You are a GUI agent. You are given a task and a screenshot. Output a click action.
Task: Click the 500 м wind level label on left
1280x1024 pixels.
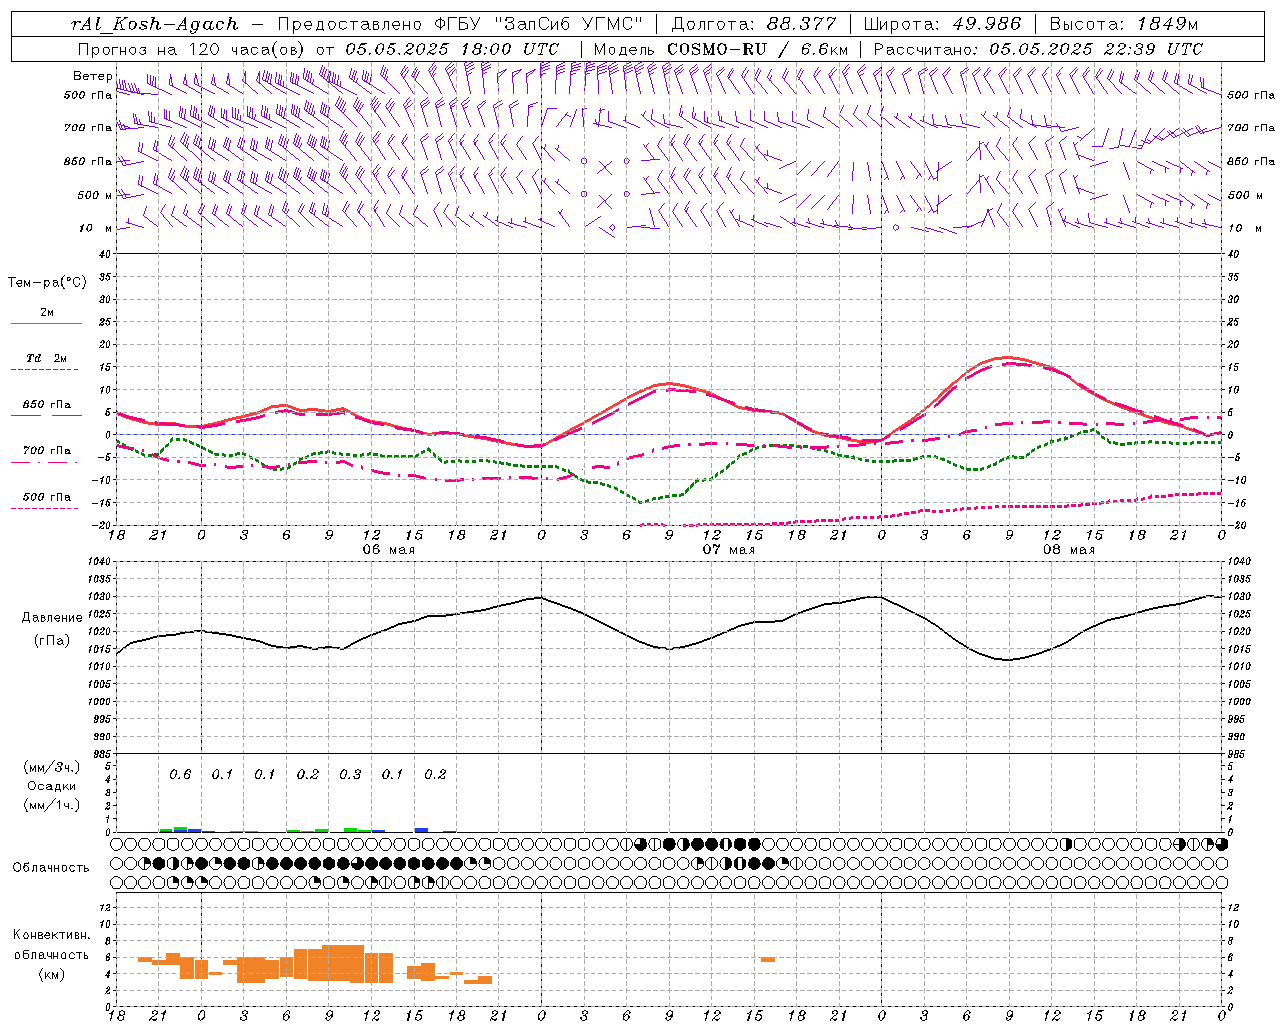point(95,195)
